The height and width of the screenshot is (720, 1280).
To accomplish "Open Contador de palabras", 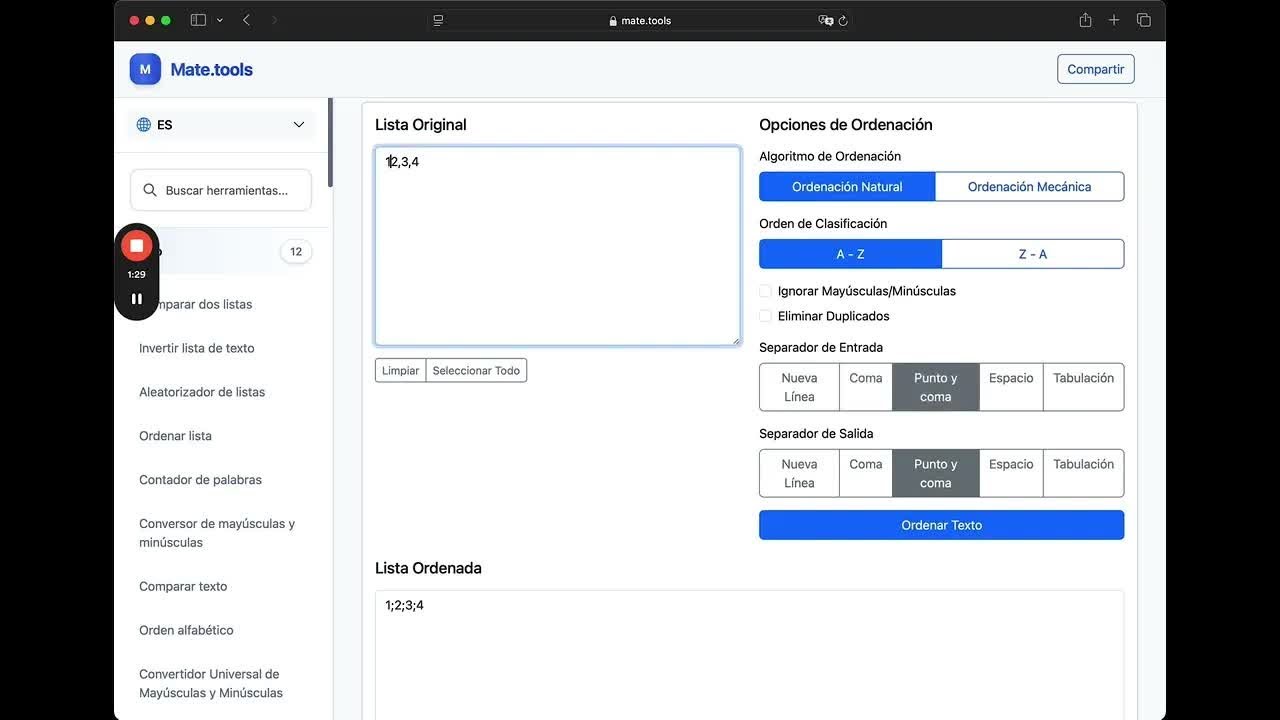I will (x=200, y=480).
